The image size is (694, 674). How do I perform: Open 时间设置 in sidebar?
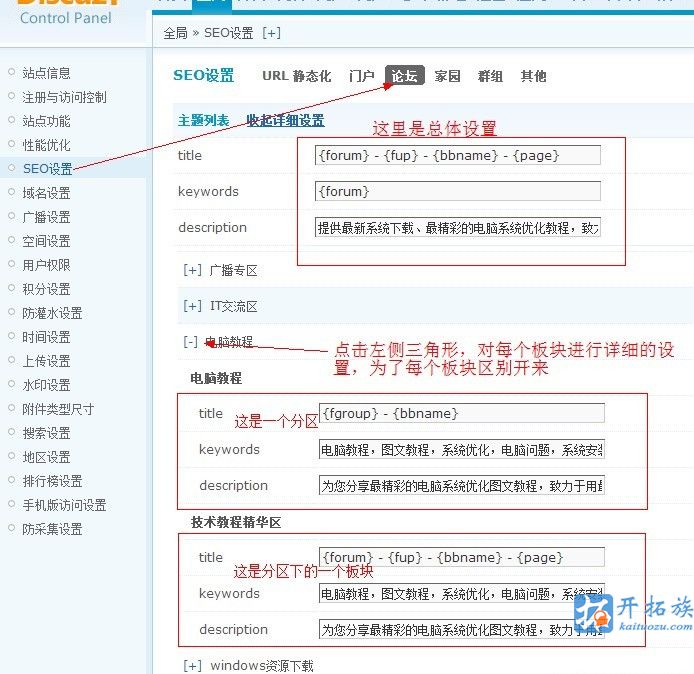46,337
